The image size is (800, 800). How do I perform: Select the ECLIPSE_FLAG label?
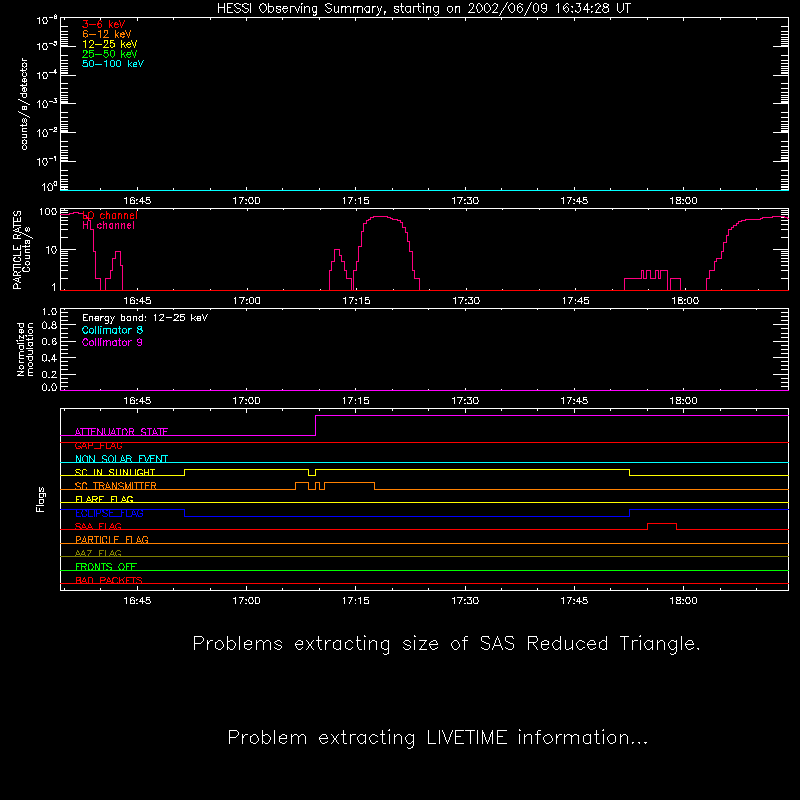pyautogui.click(x=109, y=513)
